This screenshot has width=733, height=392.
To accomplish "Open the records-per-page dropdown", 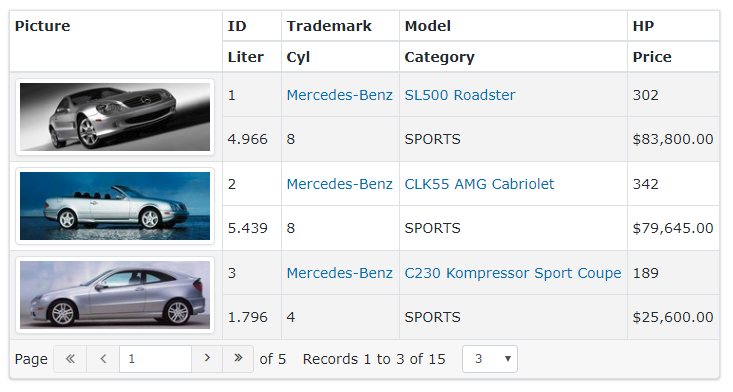I will 489,359.
